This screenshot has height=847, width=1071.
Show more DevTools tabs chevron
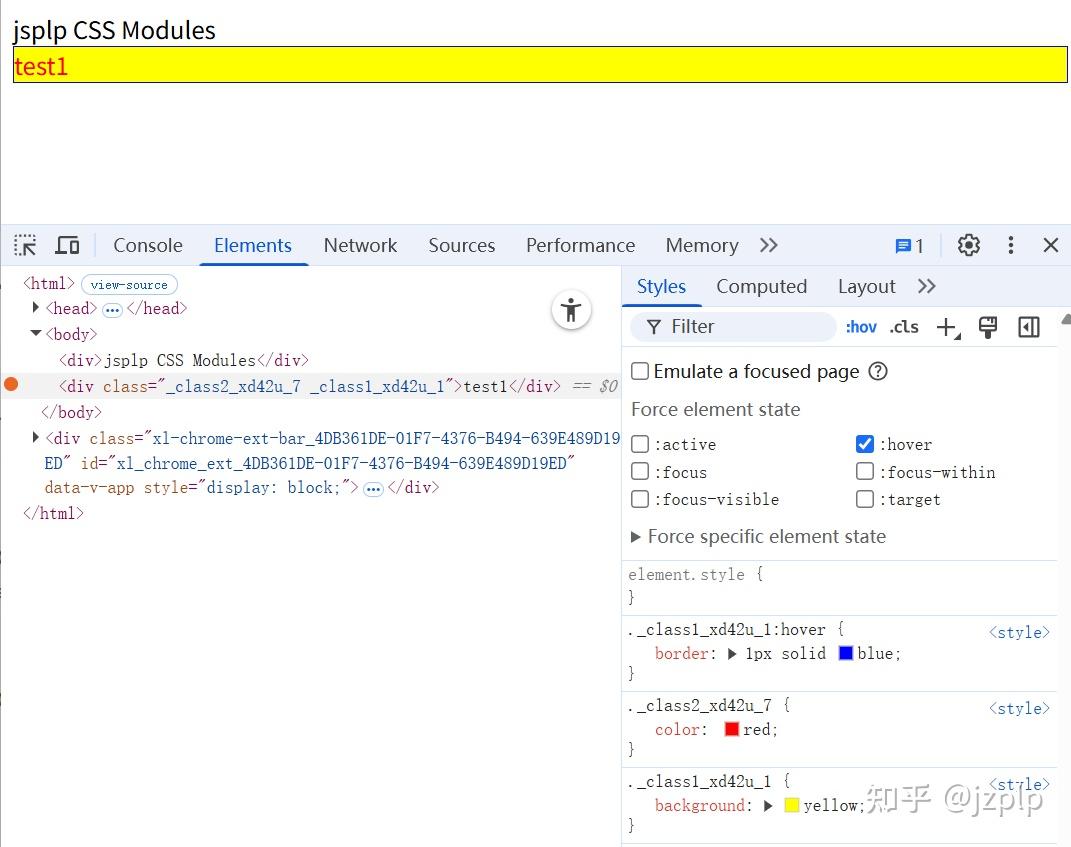[x=768, y=245]
